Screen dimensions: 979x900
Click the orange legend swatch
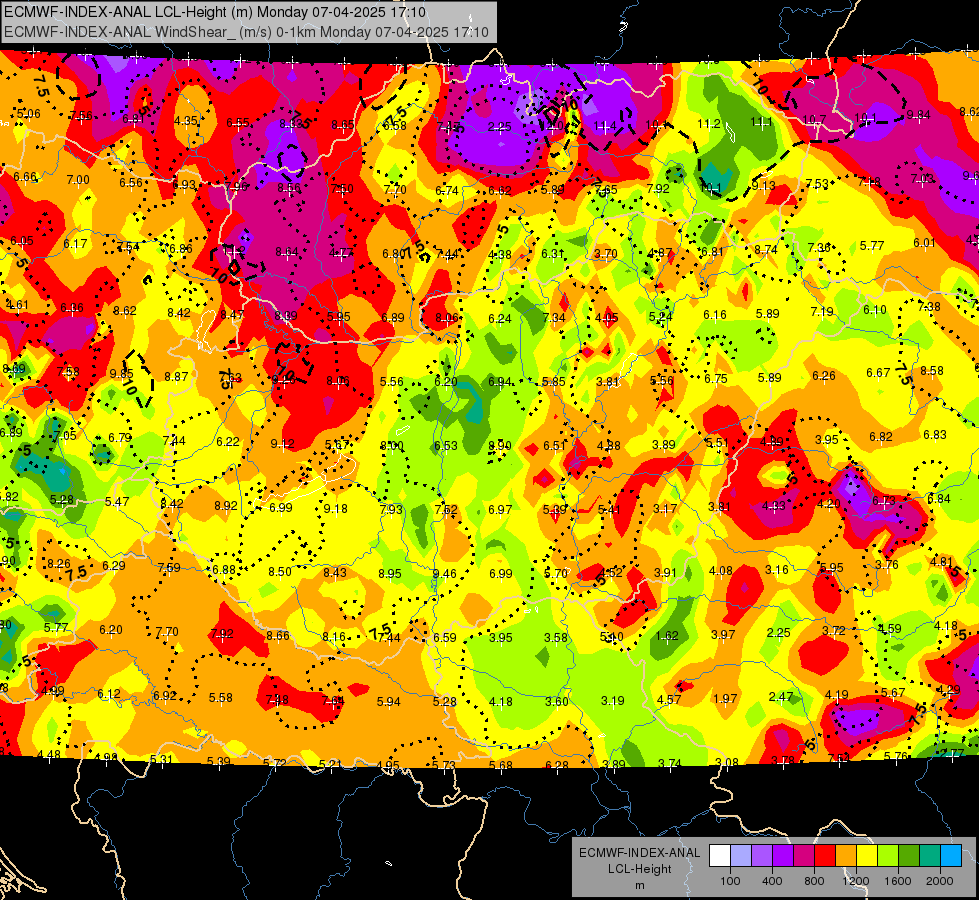click(x=845, y=856)
